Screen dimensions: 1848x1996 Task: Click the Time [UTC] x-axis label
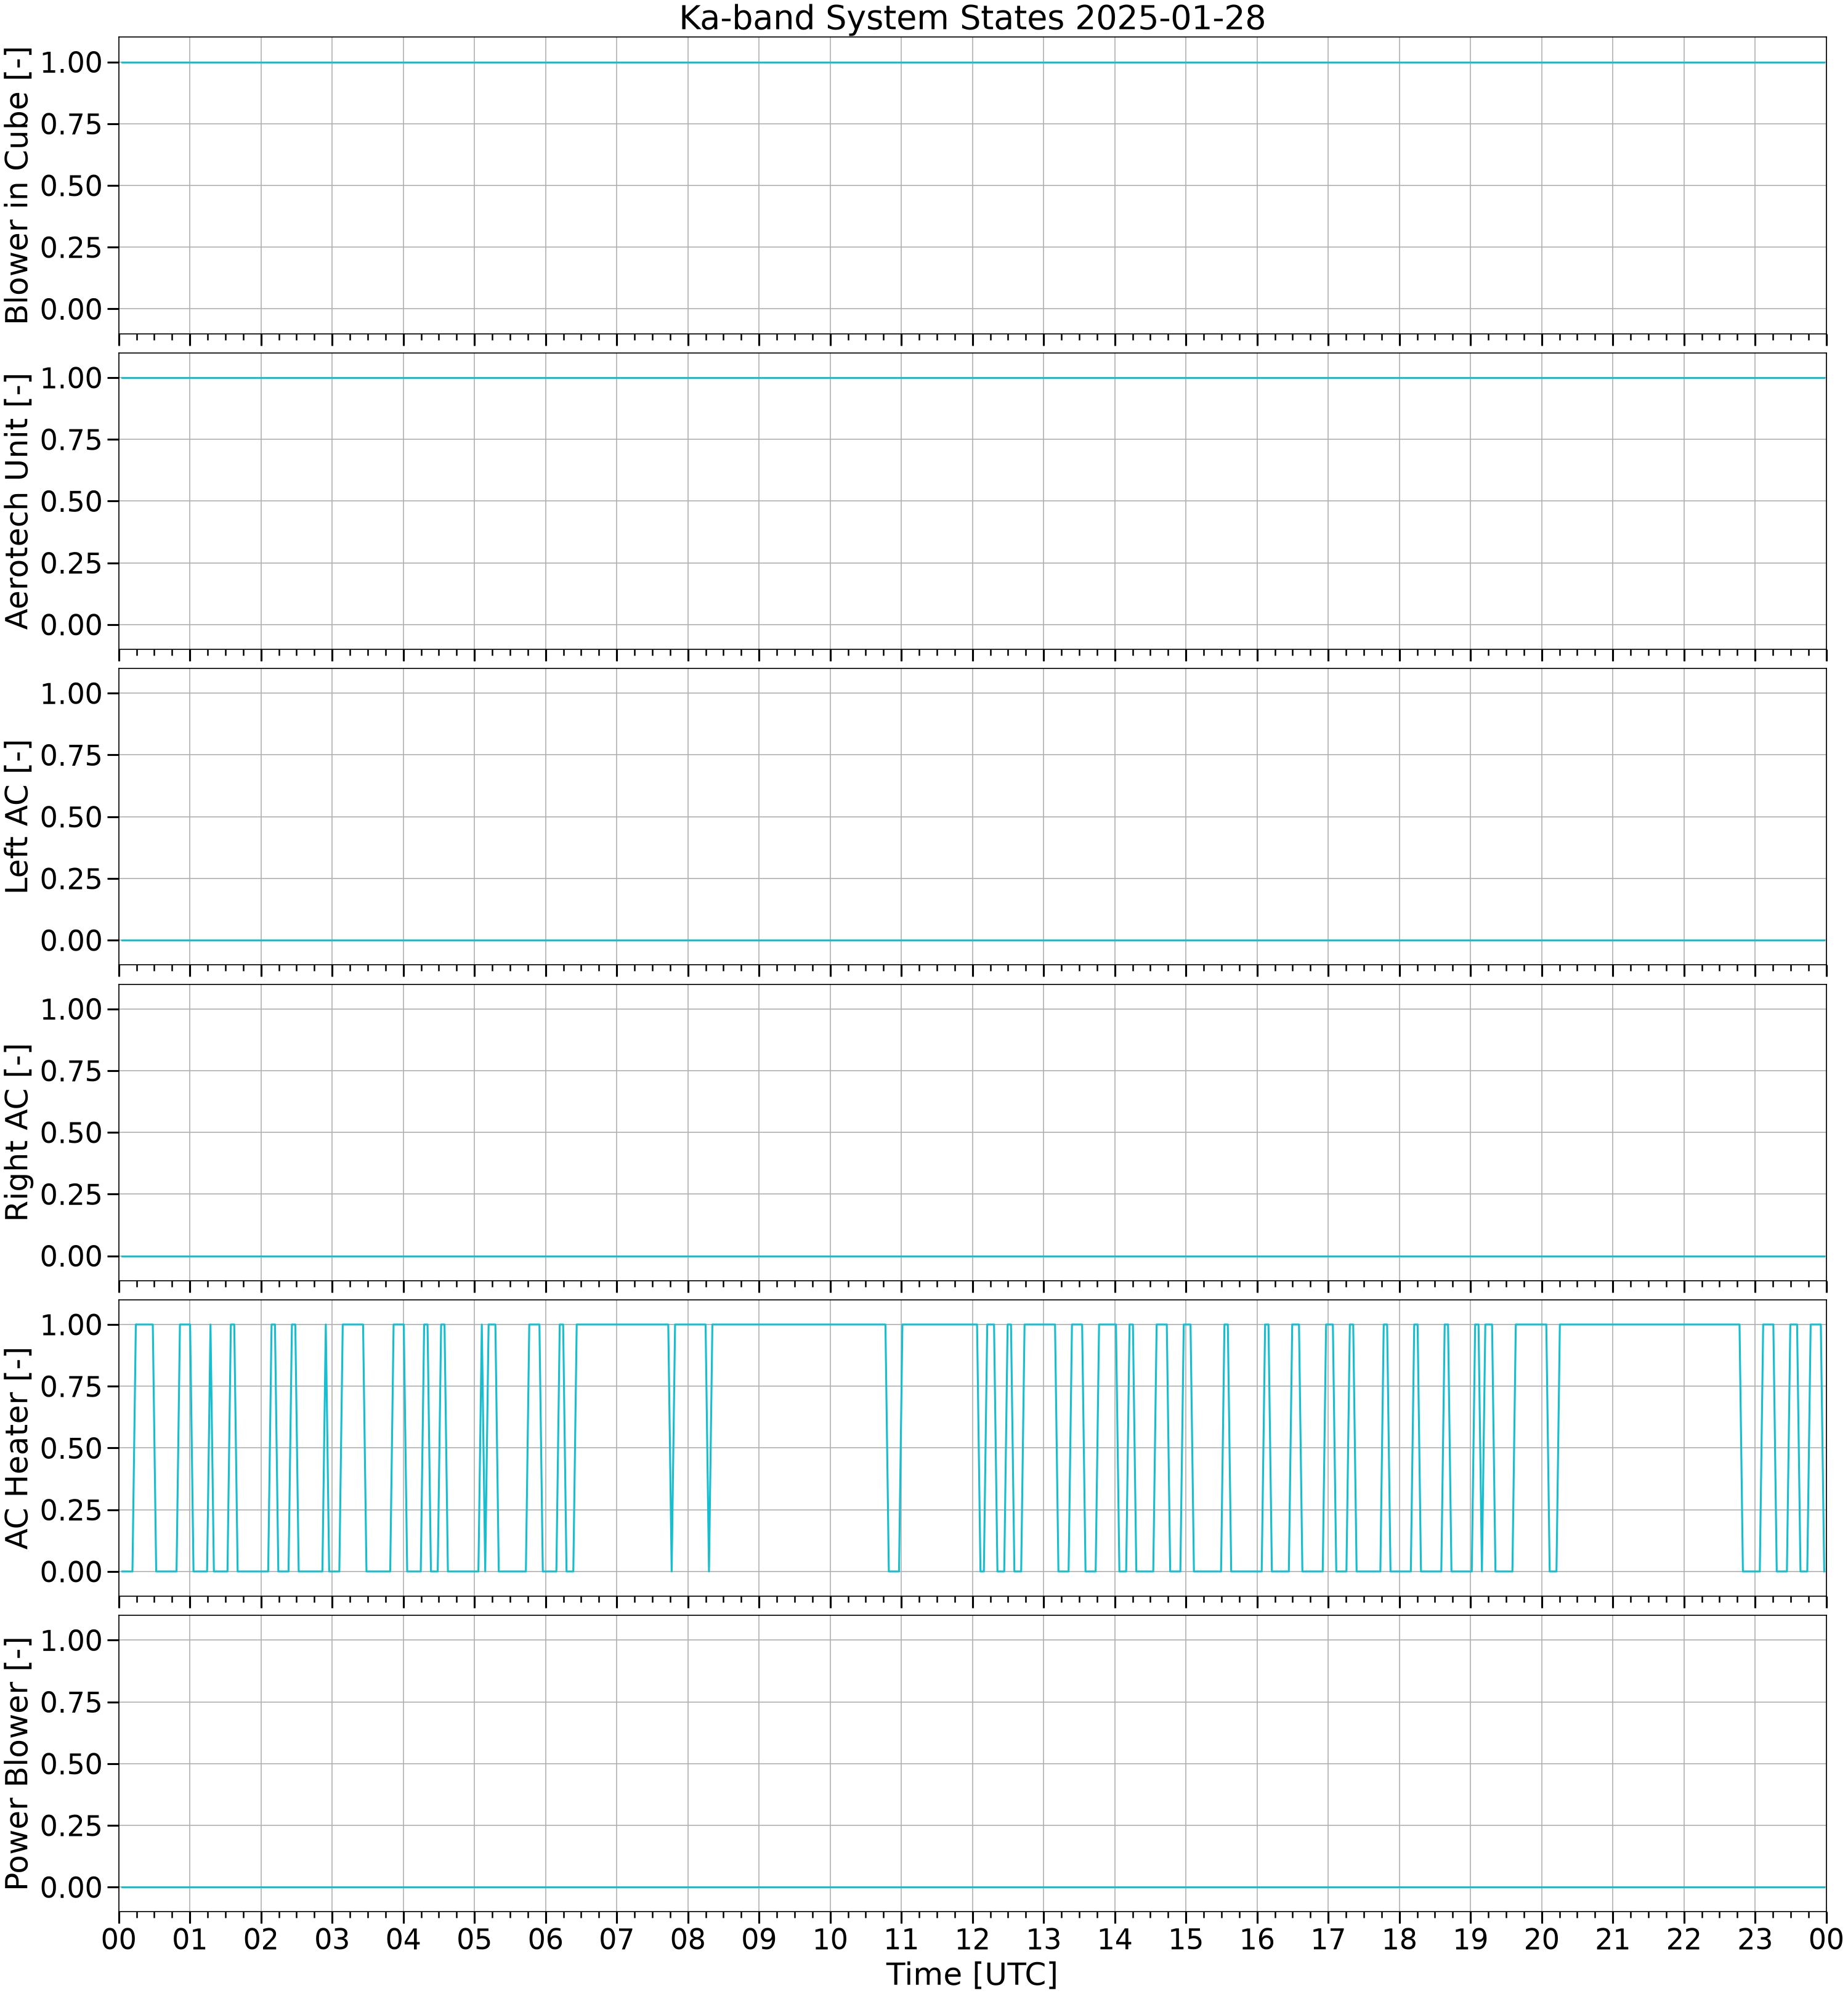pyautogui.click(x=972, y=1974)
